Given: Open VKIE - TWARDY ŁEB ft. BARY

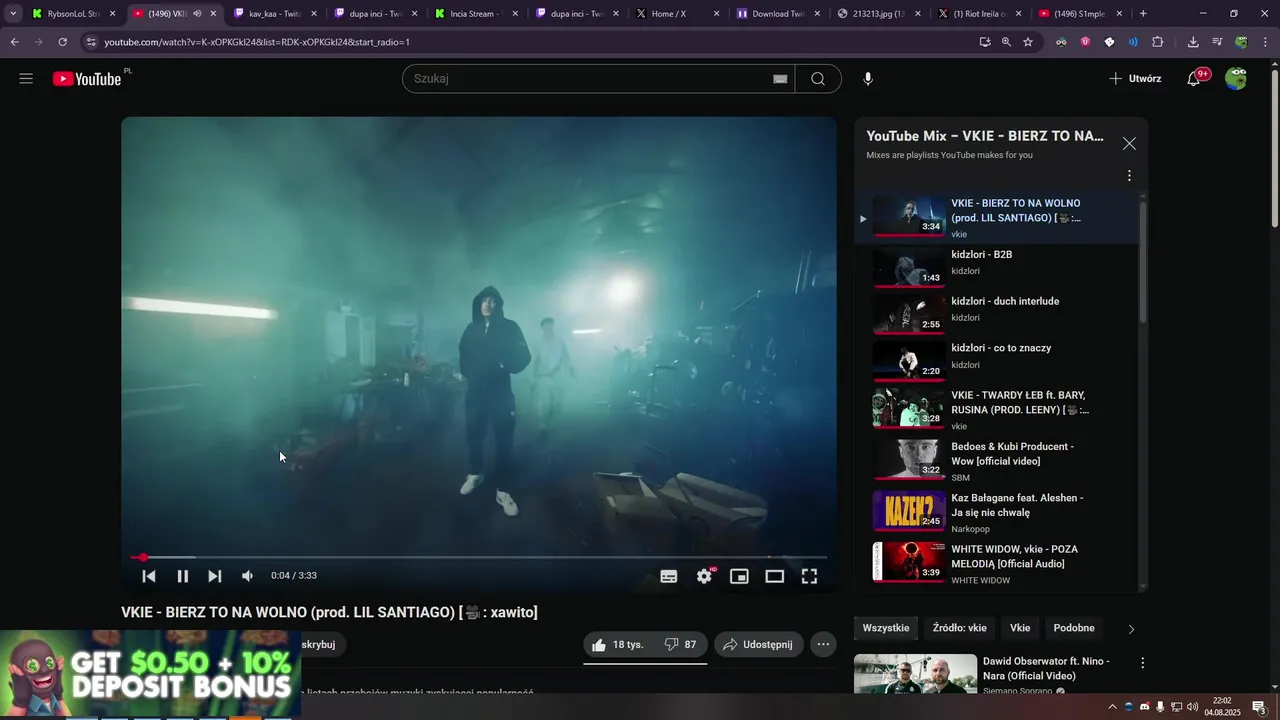Looking at the screenshot, I should 997,408.
